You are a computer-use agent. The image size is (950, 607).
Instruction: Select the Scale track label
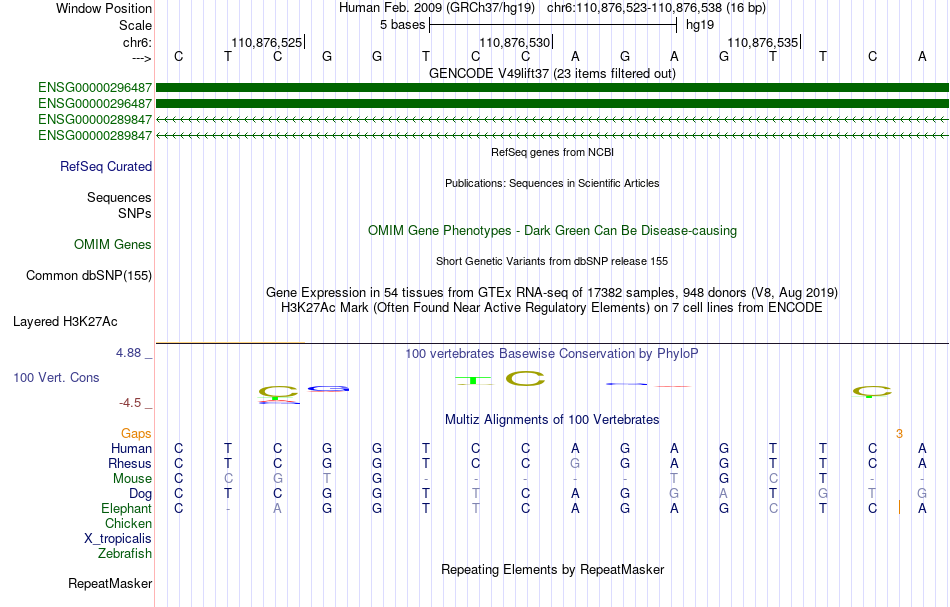click(x=135, y=25)
